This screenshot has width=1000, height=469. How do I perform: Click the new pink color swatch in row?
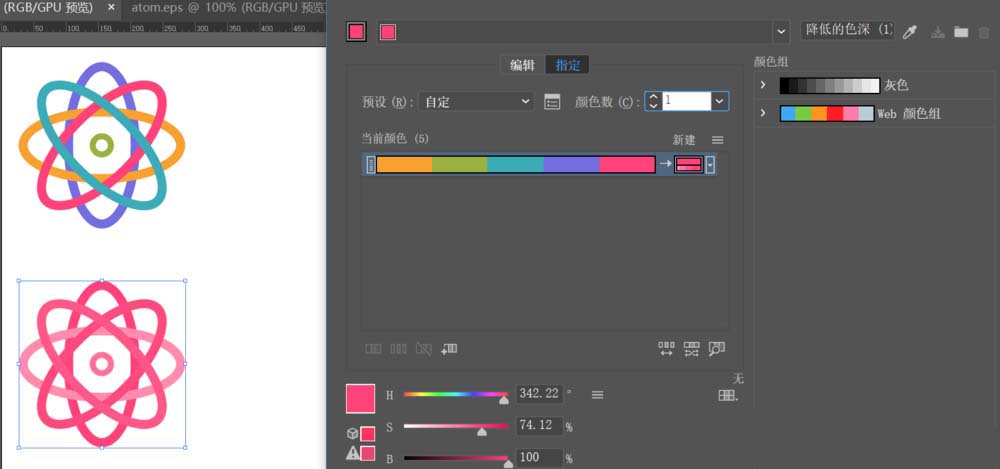689,165
